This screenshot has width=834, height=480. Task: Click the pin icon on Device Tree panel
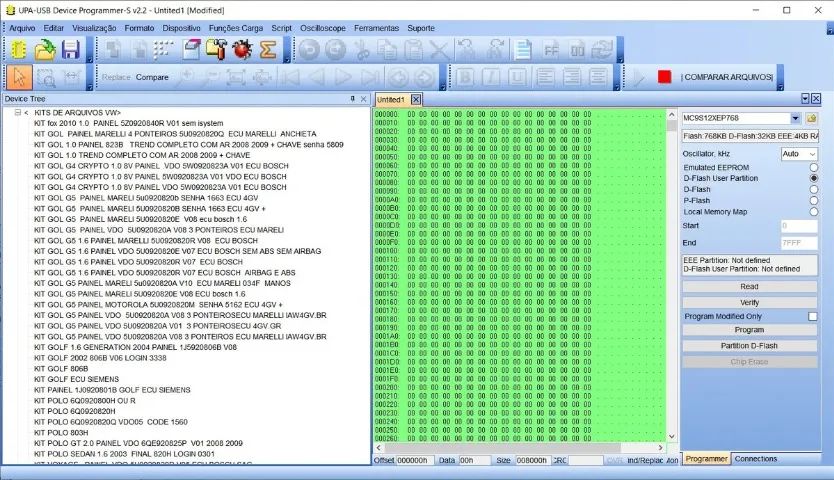352,99
